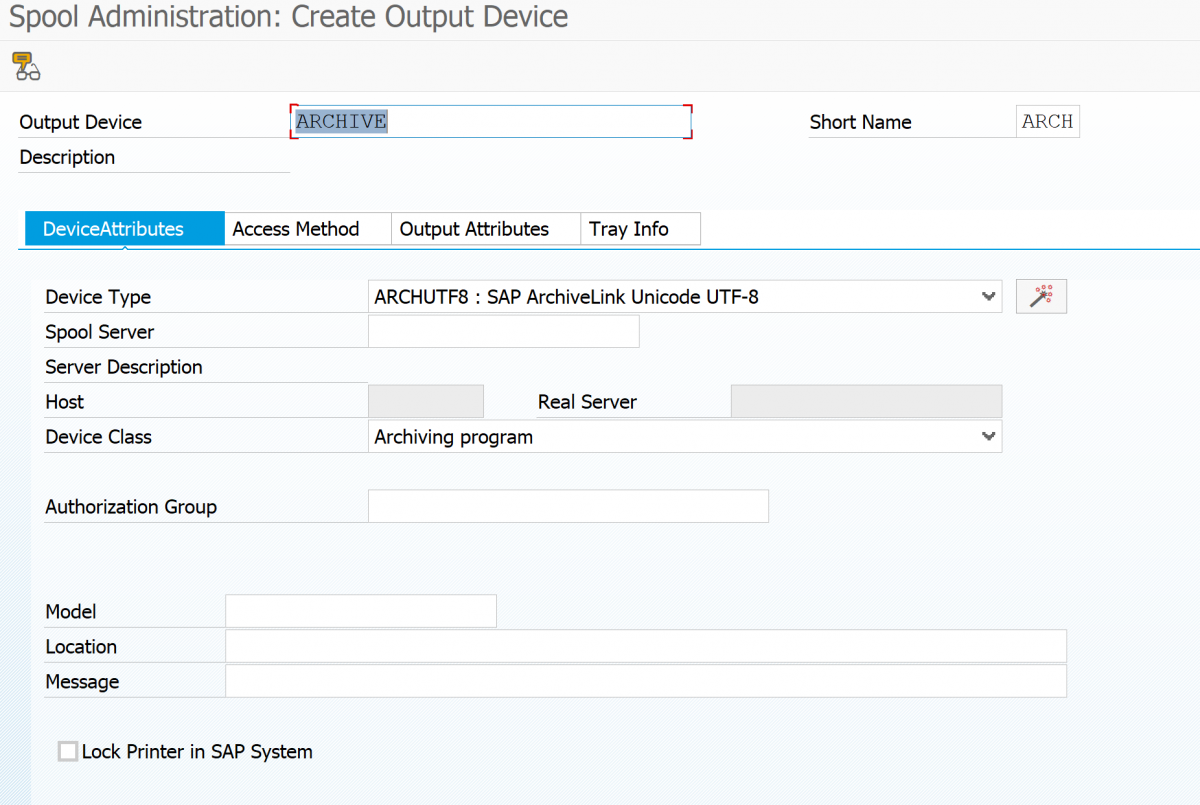Click the Description label under Output Device
This screenshot has height=805, width=1200.
coord(67,157)
